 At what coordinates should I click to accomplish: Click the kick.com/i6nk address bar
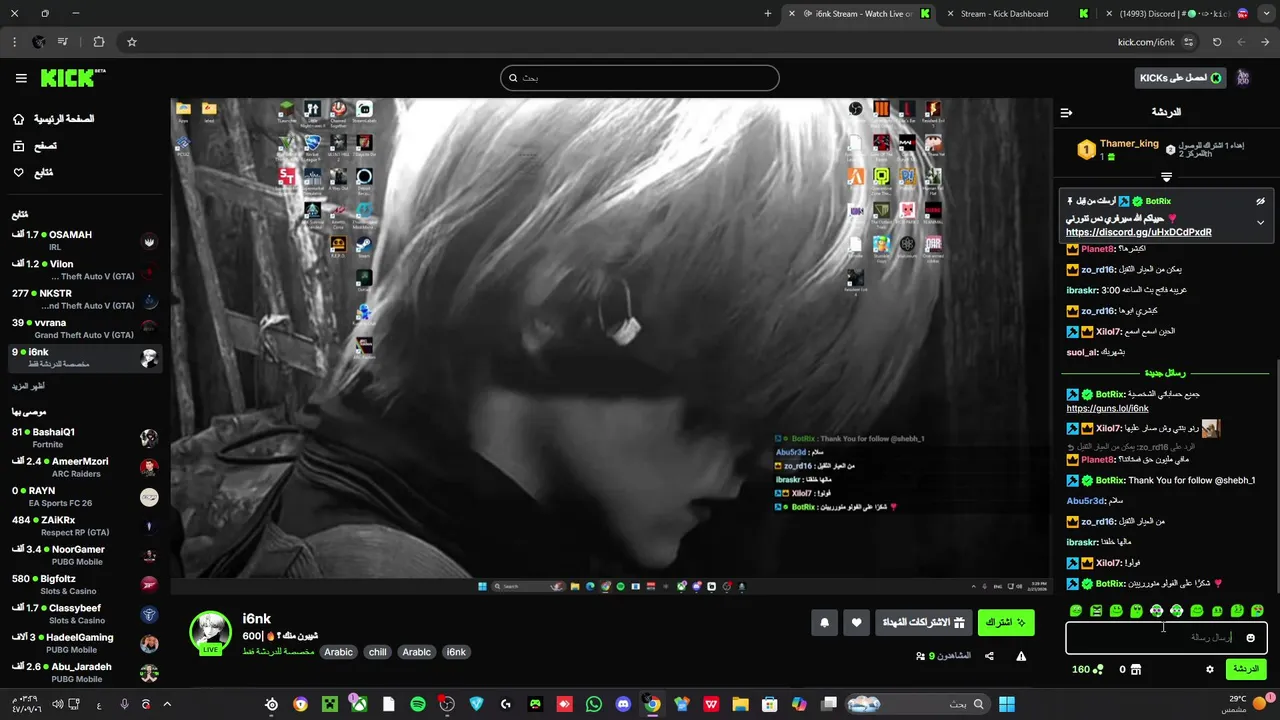(1146, 42)
